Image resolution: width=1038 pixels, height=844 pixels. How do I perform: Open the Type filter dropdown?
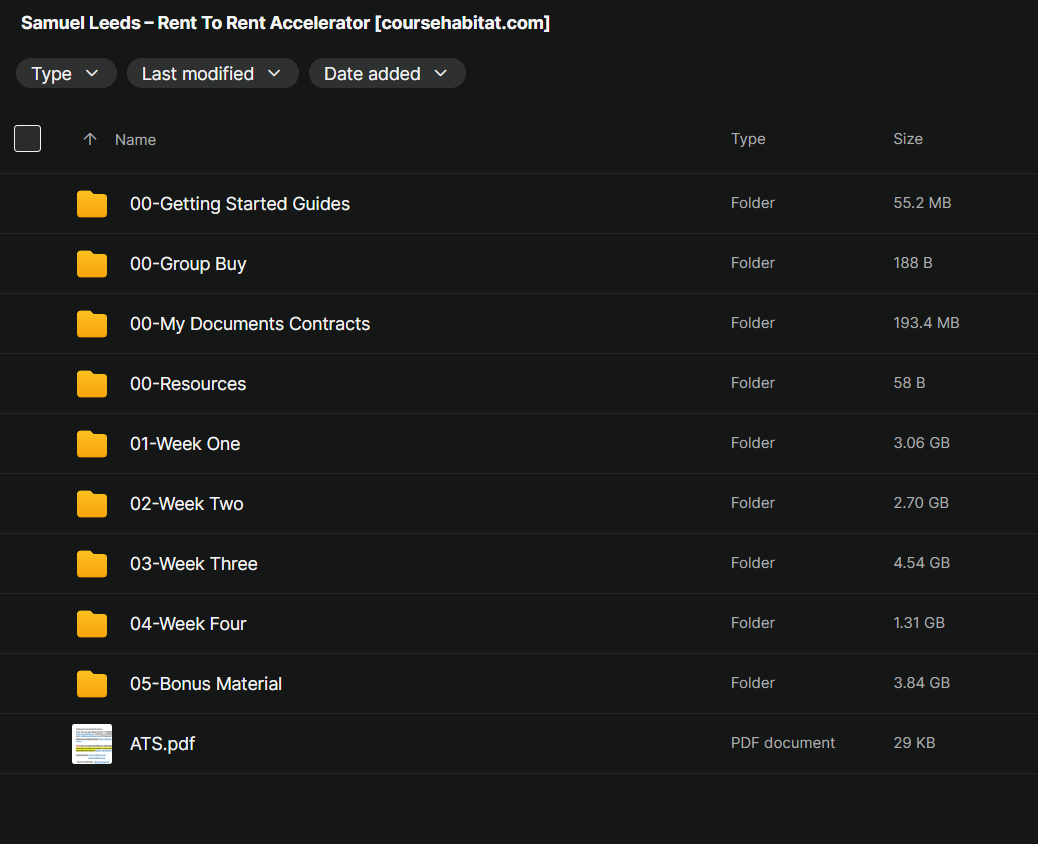[66, 73]
